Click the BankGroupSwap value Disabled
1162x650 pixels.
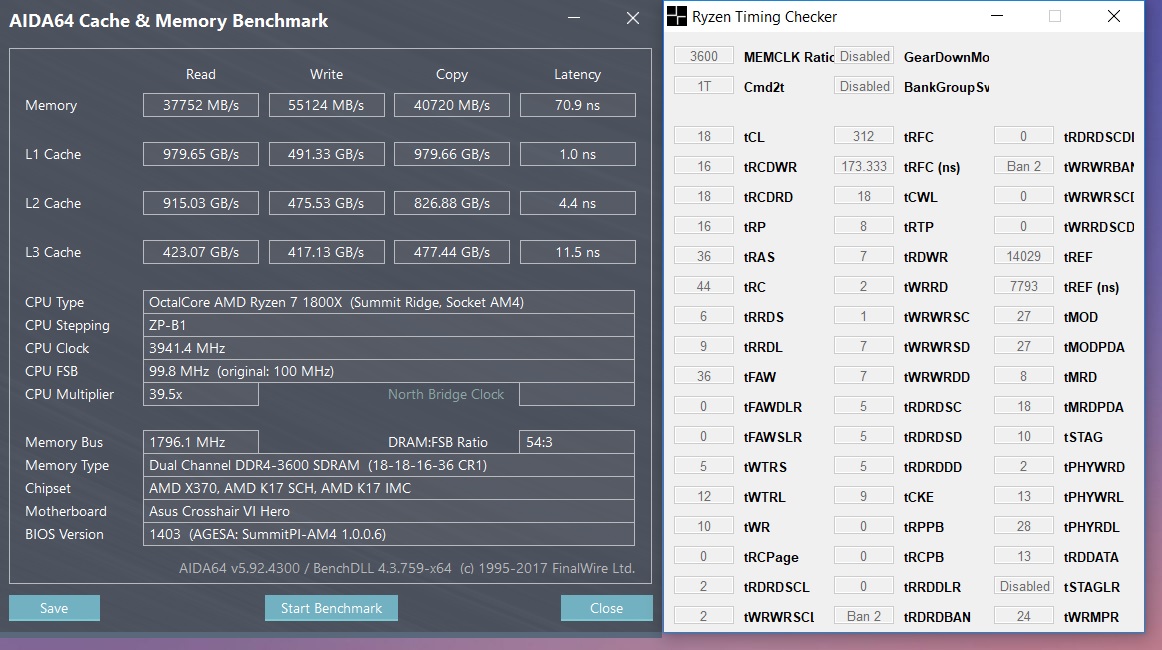[864, 86]
